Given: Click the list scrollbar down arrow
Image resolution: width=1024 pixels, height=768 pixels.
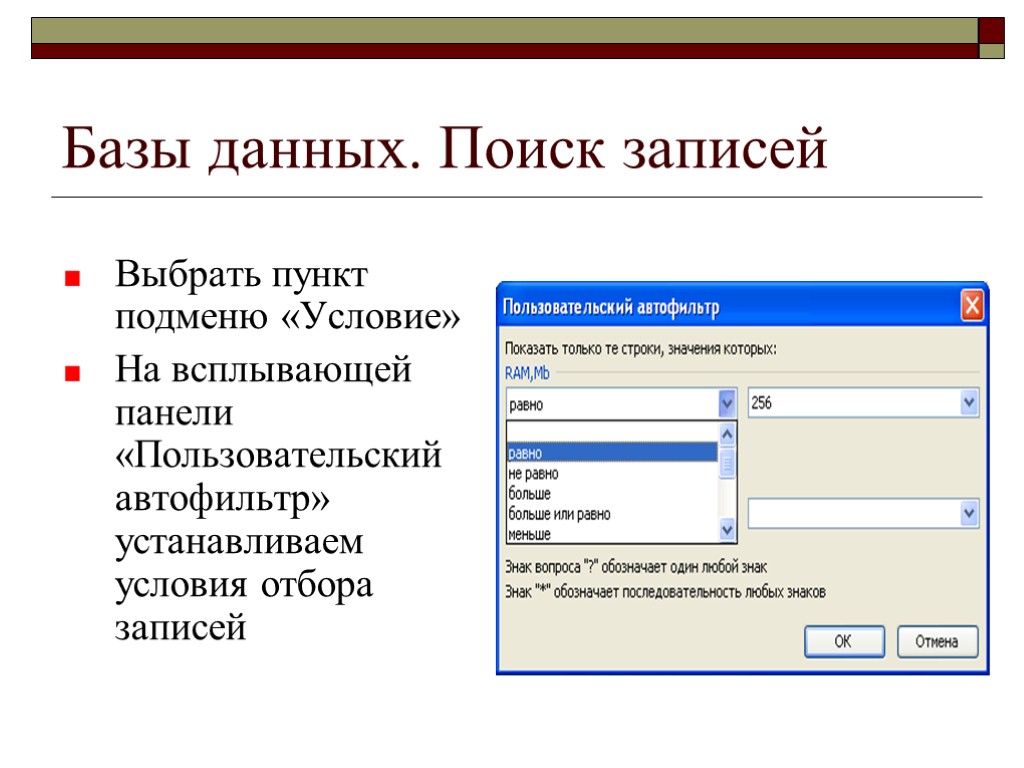Looking at the screenshot, I should point(727,530).
